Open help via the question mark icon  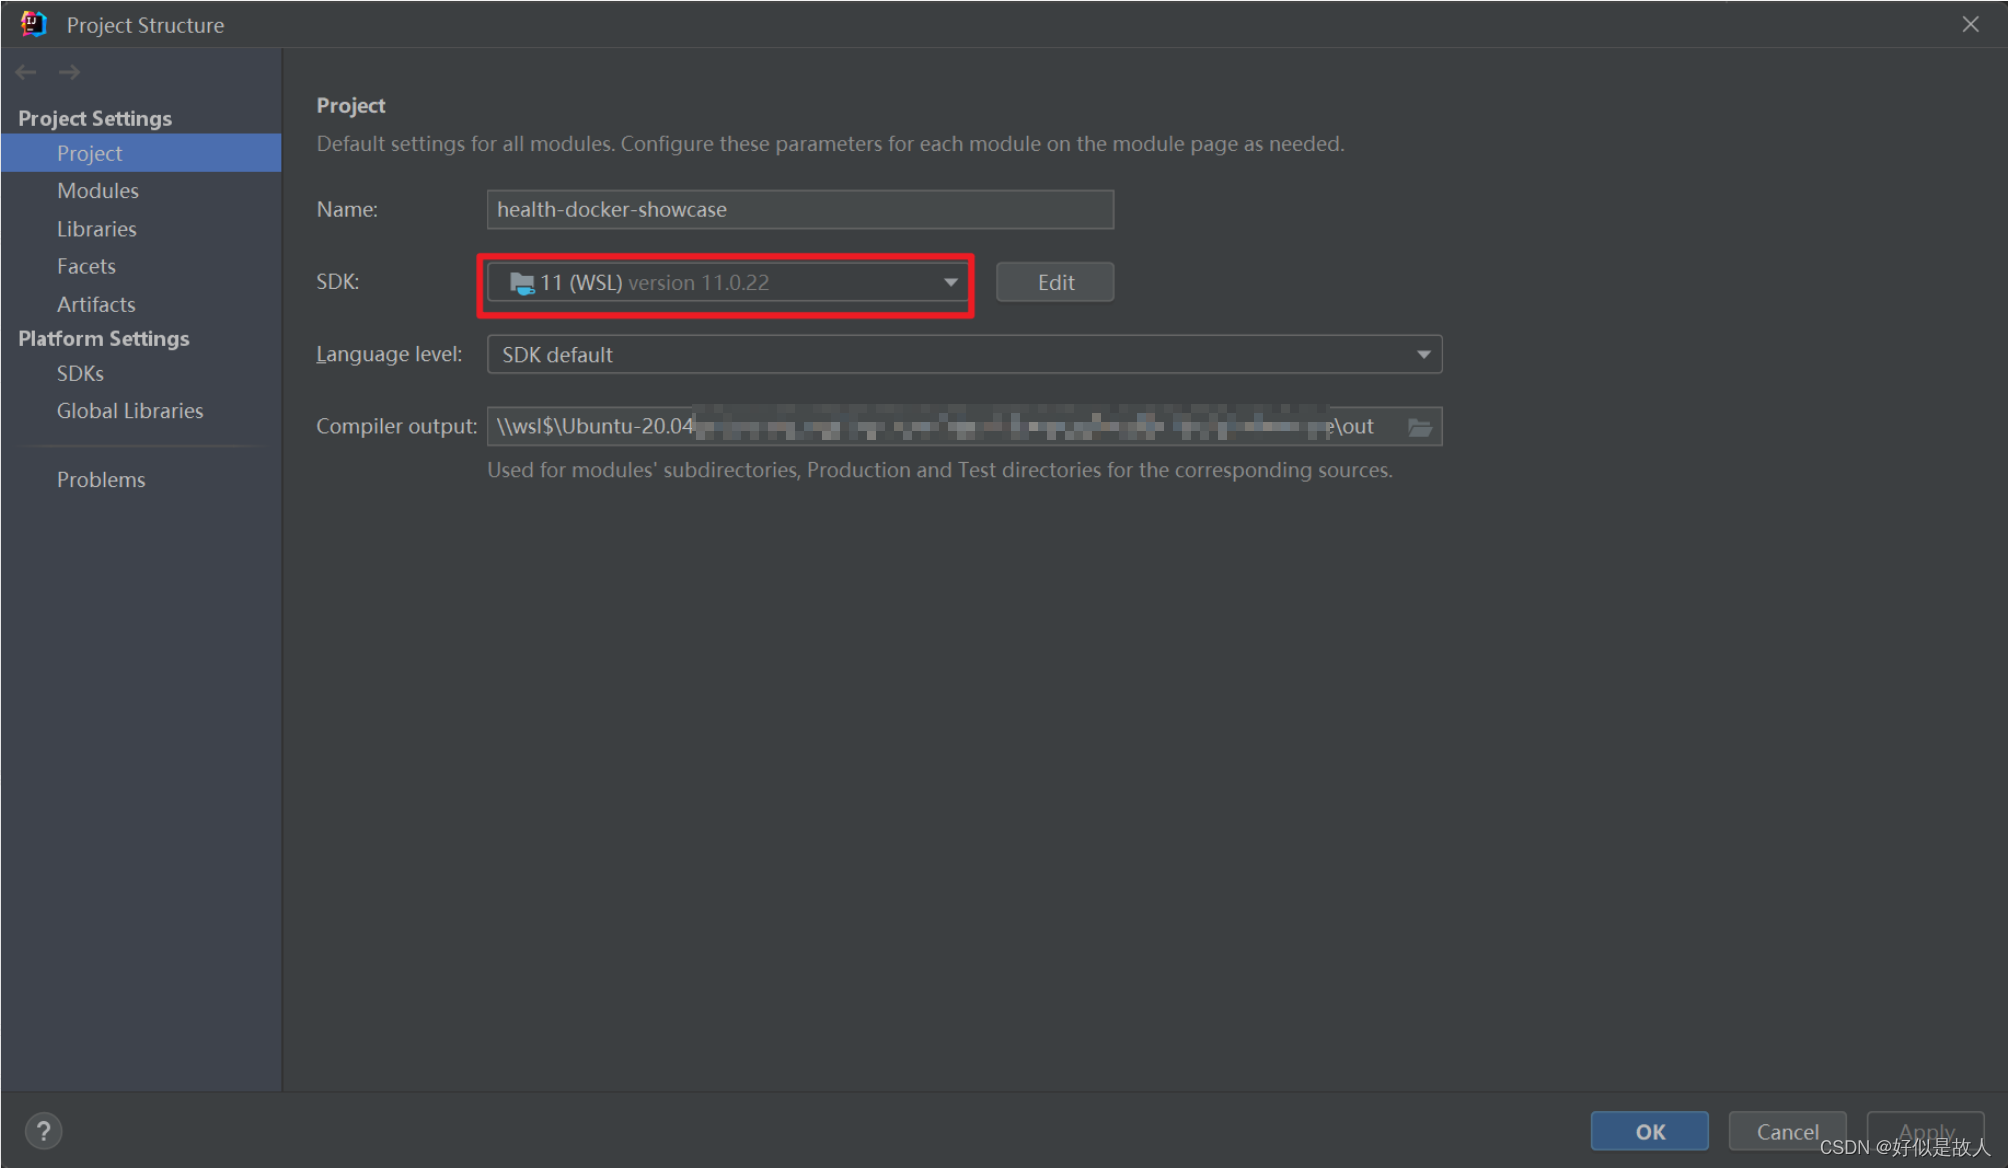pyautogui.click(x=44, y=1130)
